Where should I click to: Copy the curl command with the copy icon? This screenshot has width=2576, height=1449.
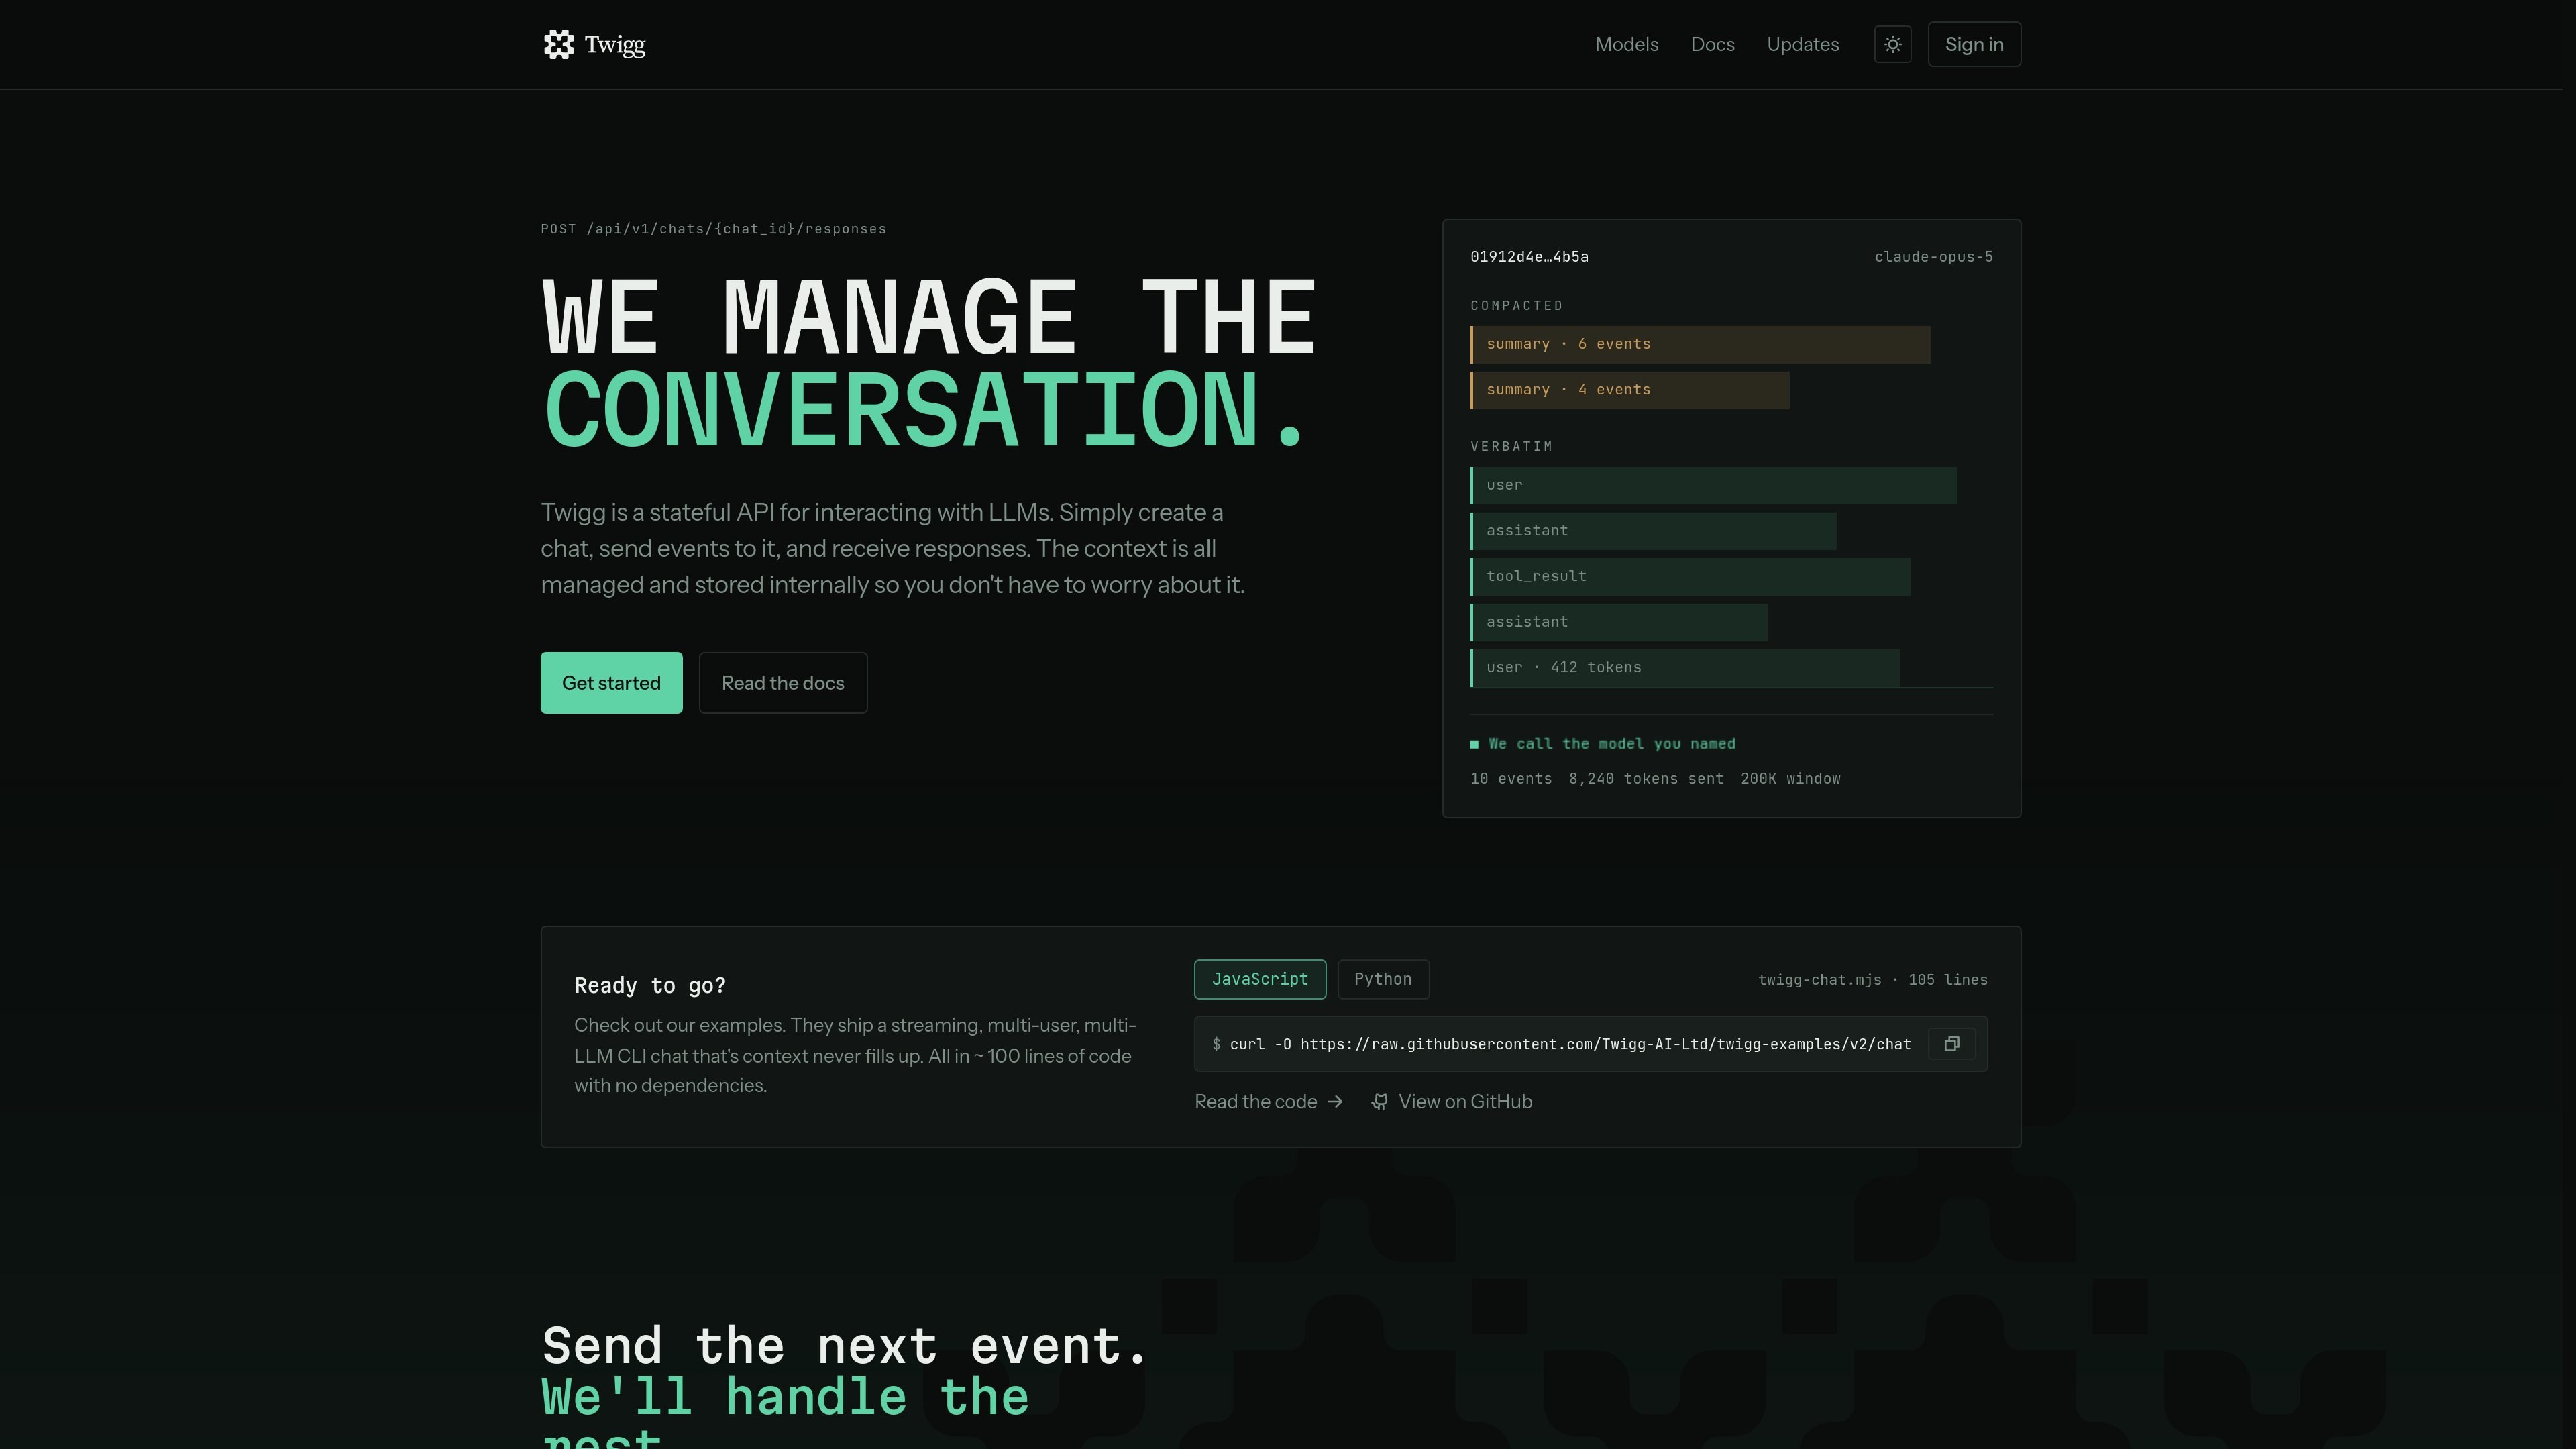coord(1951,1044)
